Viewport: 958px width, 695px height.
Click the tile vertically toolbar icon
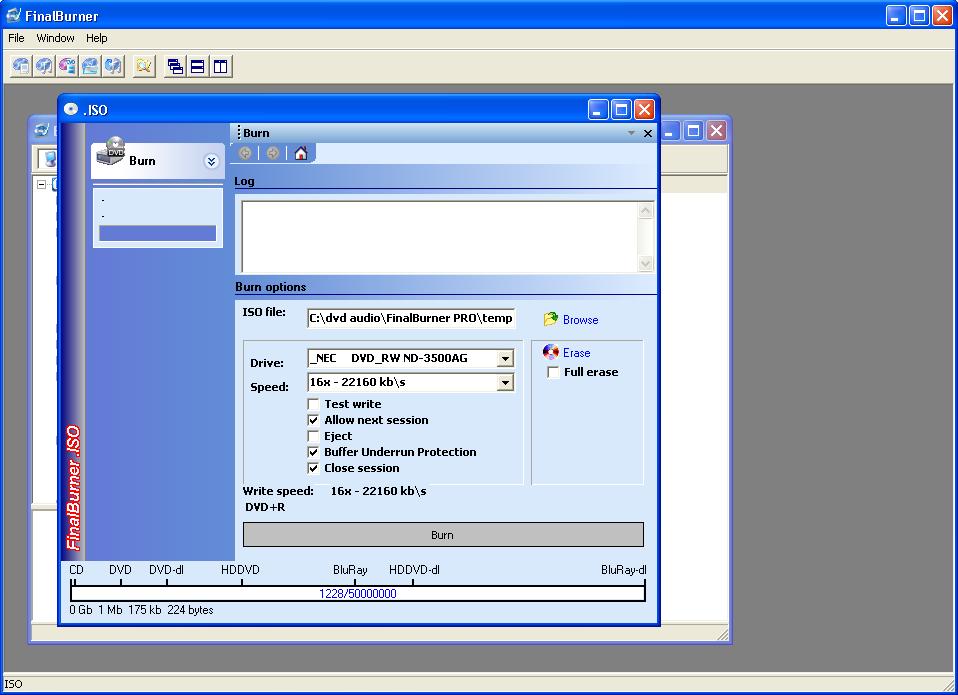coord(221,66)
